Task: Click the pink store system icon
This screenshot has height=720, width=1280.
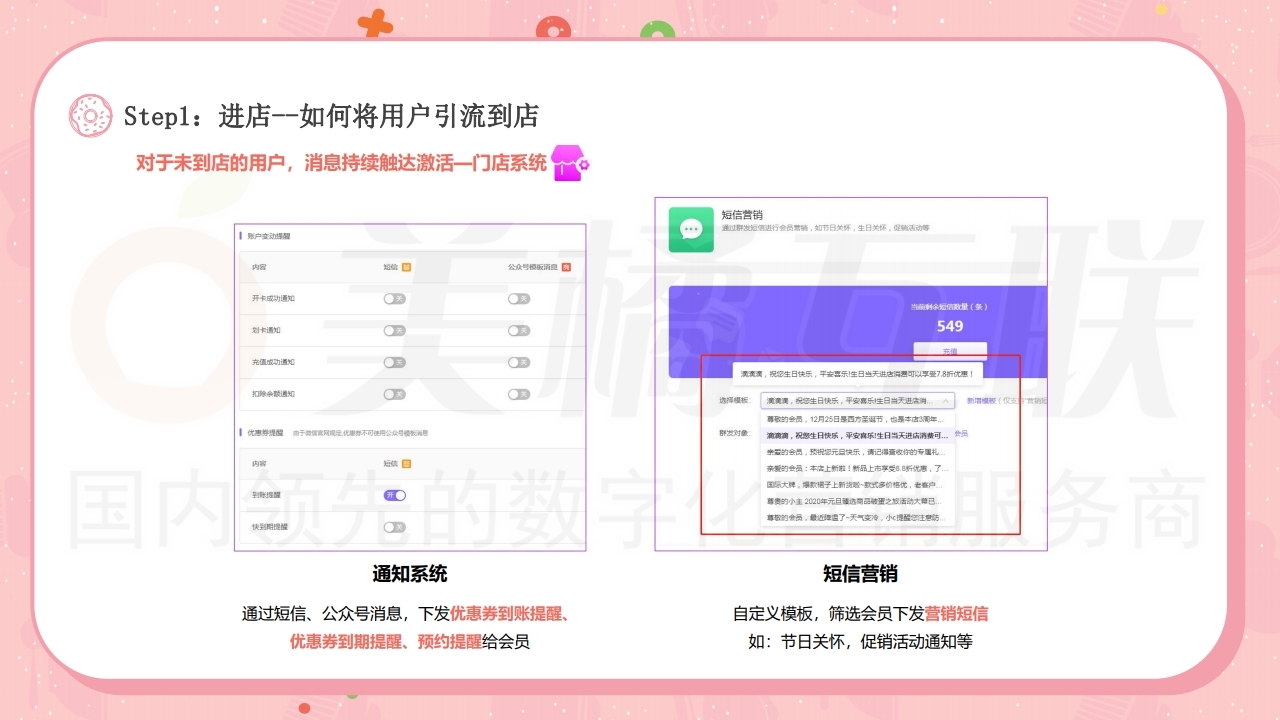Action: pos(570,163)
